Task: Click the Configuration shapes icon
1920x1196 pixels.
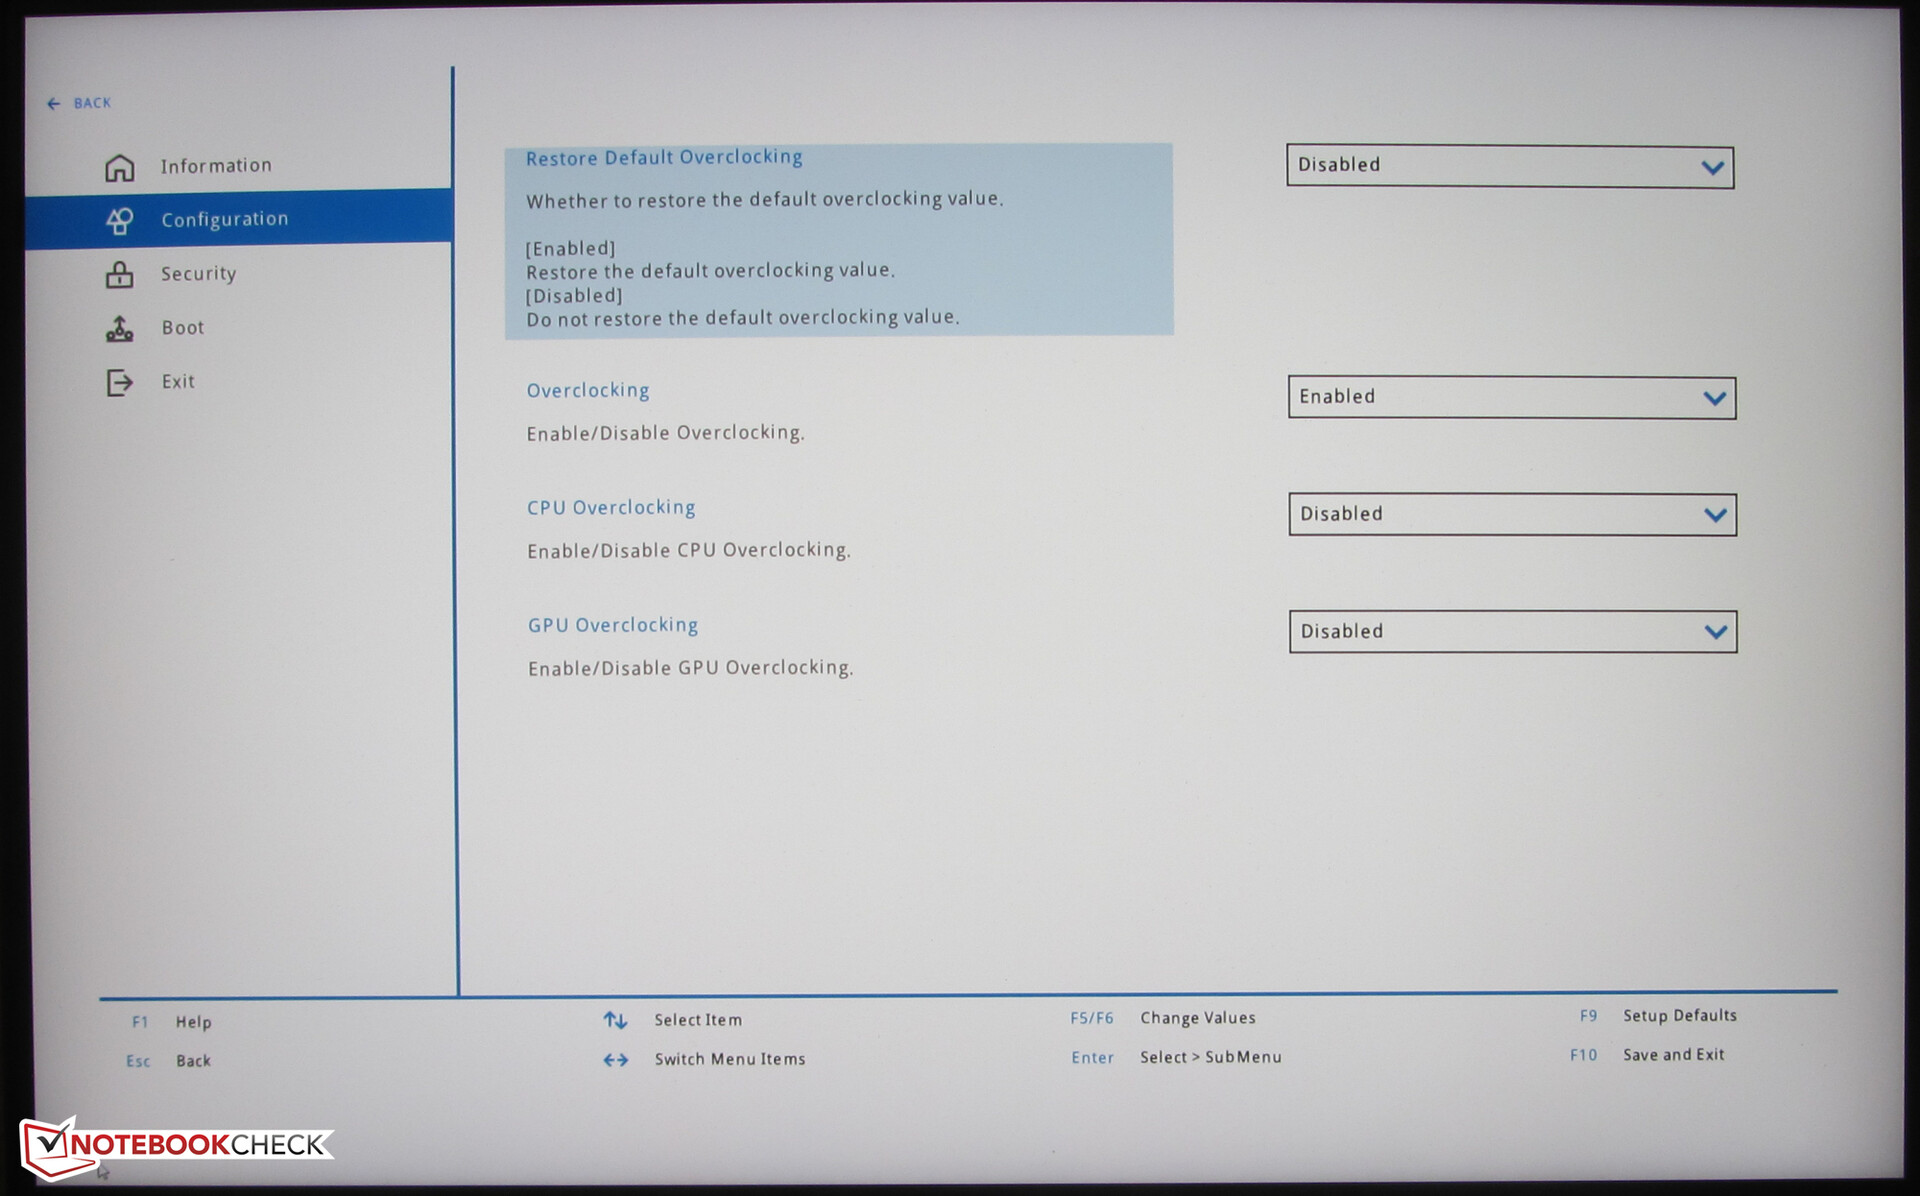Action: (x=119, y=220)
